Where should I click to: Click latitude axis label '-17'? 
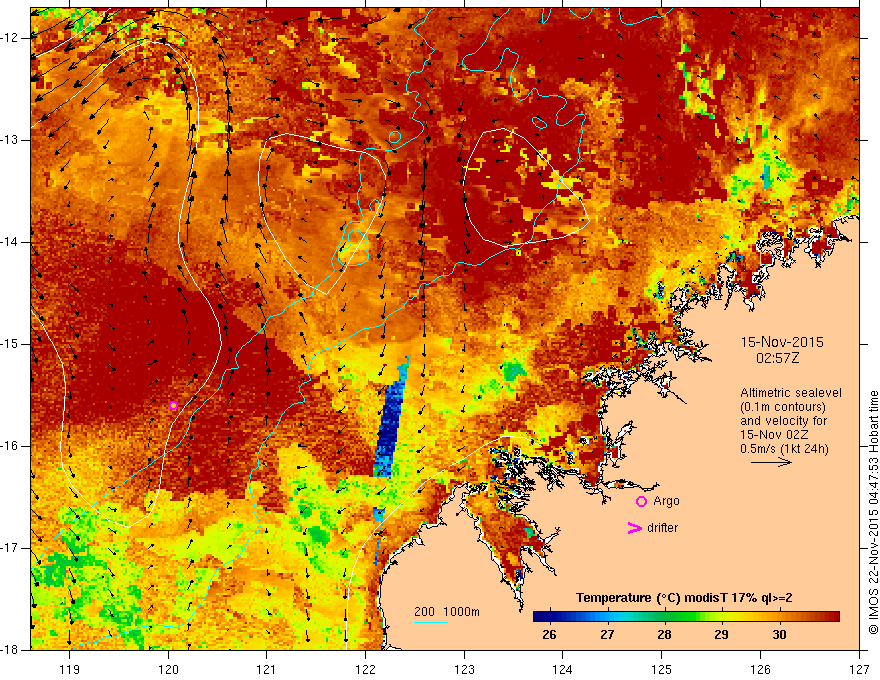click(x=10, y=548)
